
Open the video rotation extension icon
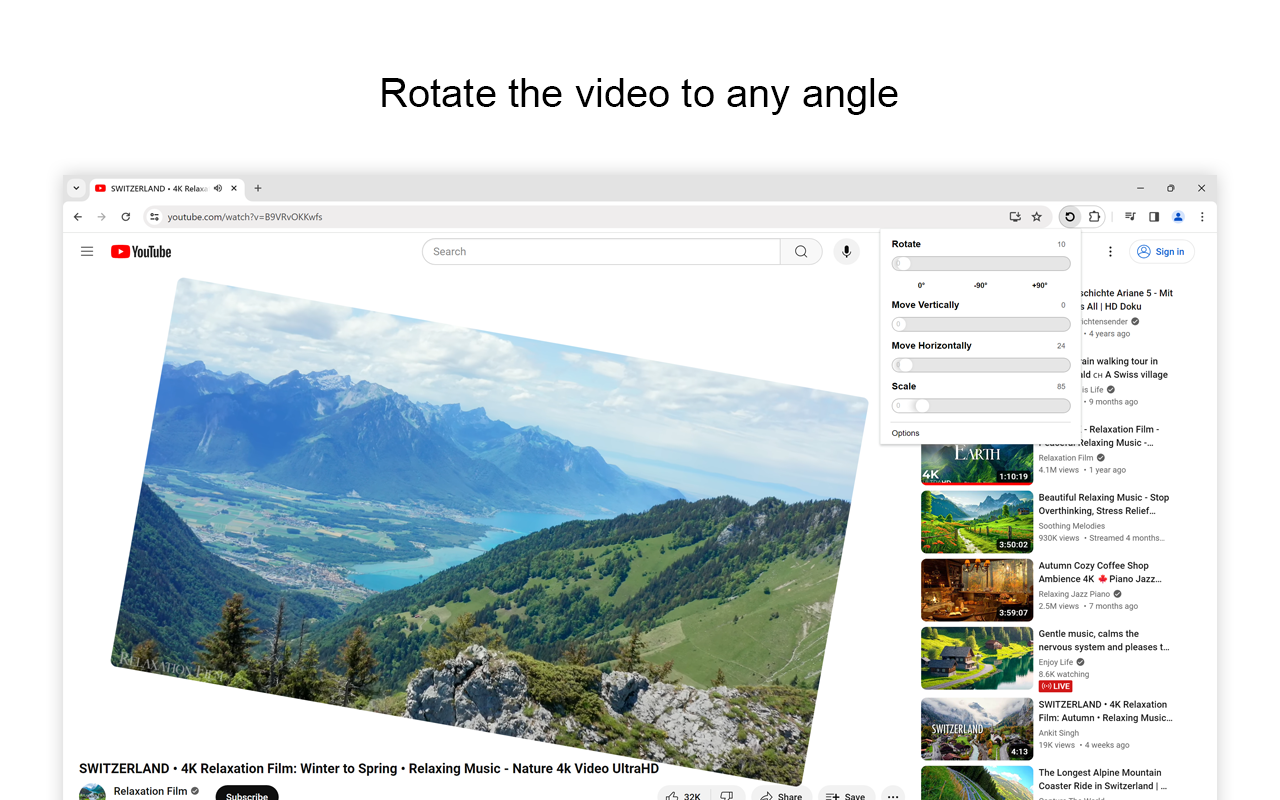tap(1069, 216)
